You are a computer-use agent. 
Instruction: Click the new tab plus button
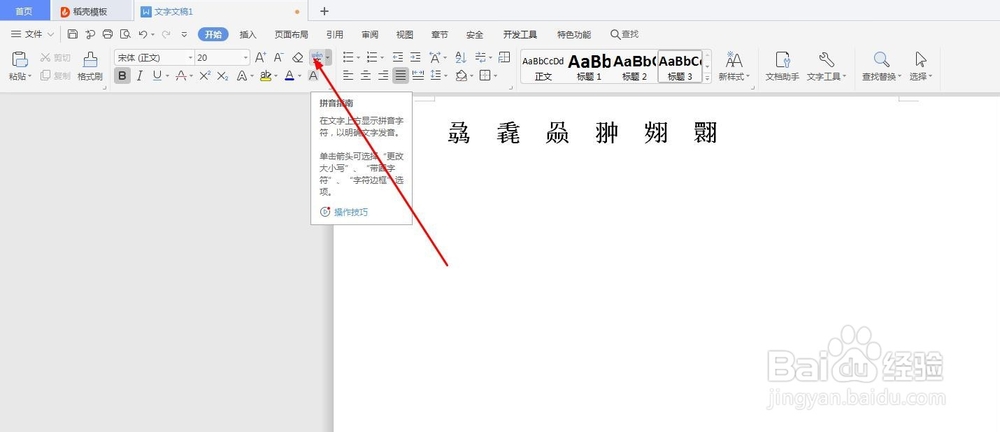click(x=324, y=11)
